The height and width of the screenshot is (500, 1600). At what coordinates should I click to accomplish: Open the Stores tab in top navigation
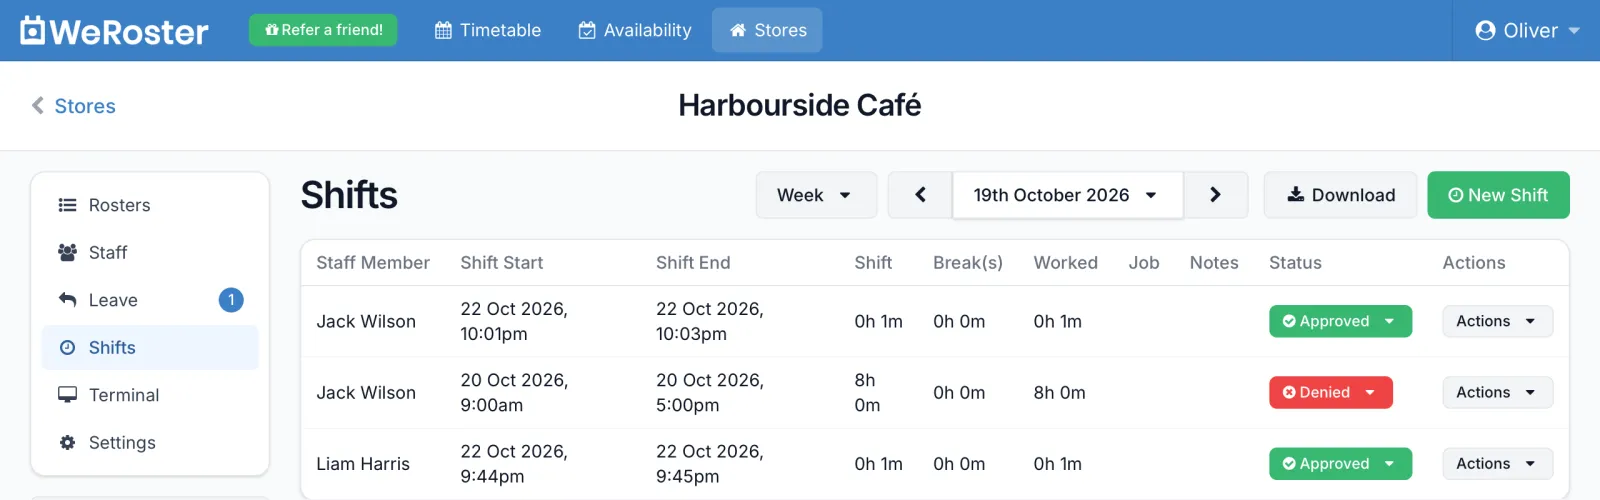(767, 30)
